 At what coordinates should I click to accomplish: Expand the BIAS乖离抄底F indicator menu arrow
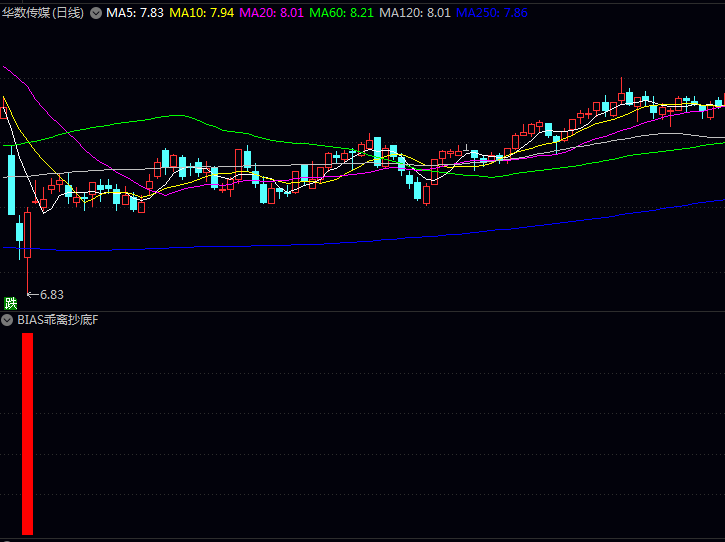pos(8,320)
